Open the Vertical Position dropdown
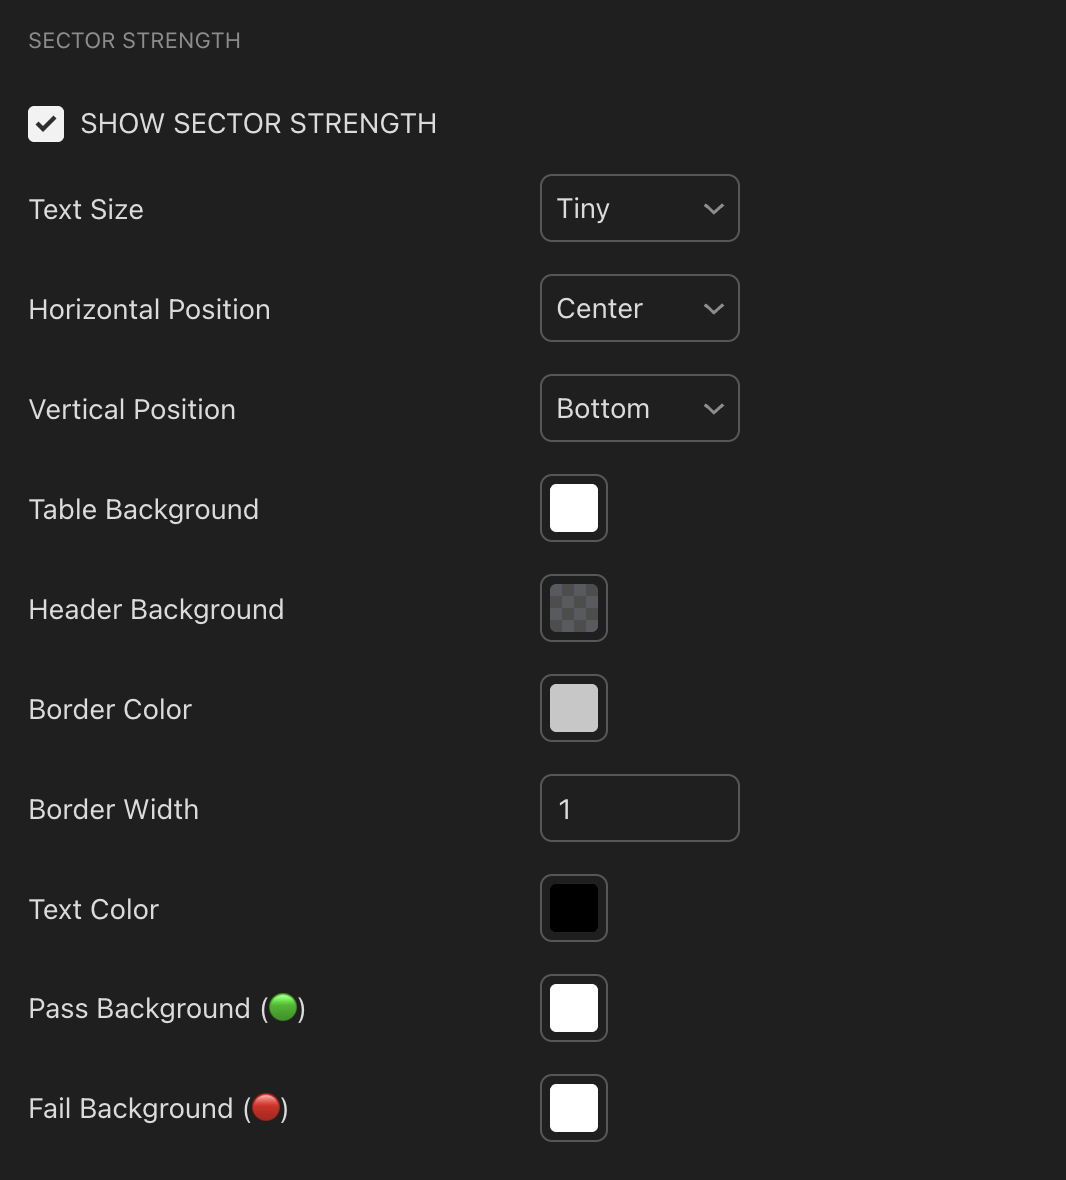Screen dimensions: 1066x1180 click(x=639, y=408)
